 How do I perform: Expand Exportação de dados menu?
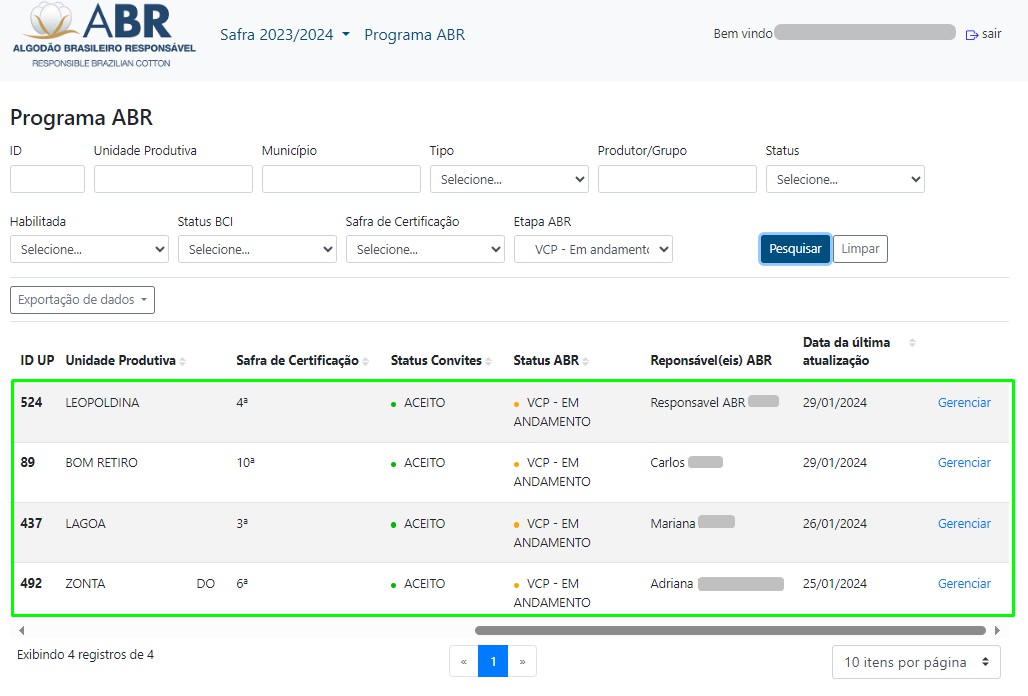[82, 300]
